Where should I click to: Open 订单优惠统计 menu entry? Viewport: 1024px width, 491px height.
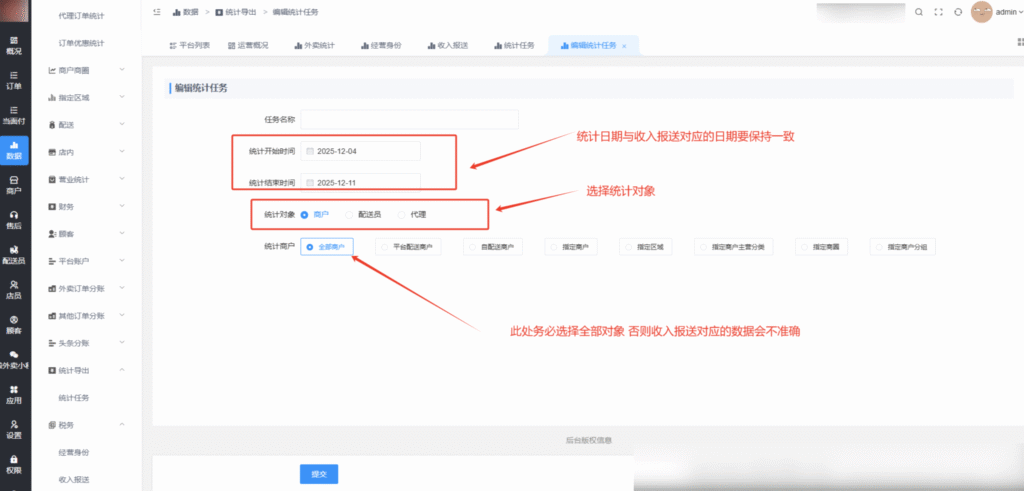[x=81, y=42]
